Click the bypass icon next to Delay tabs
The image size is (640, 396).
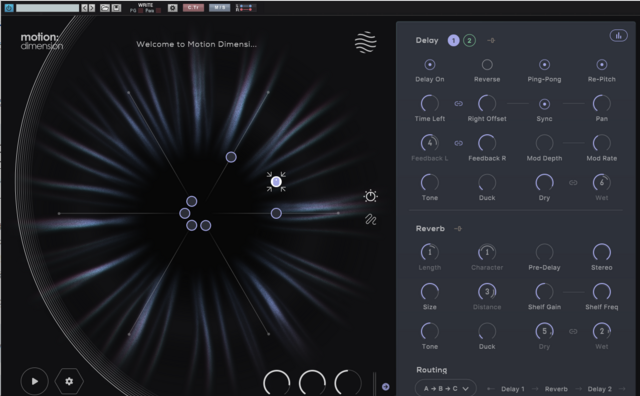[491, 40]
